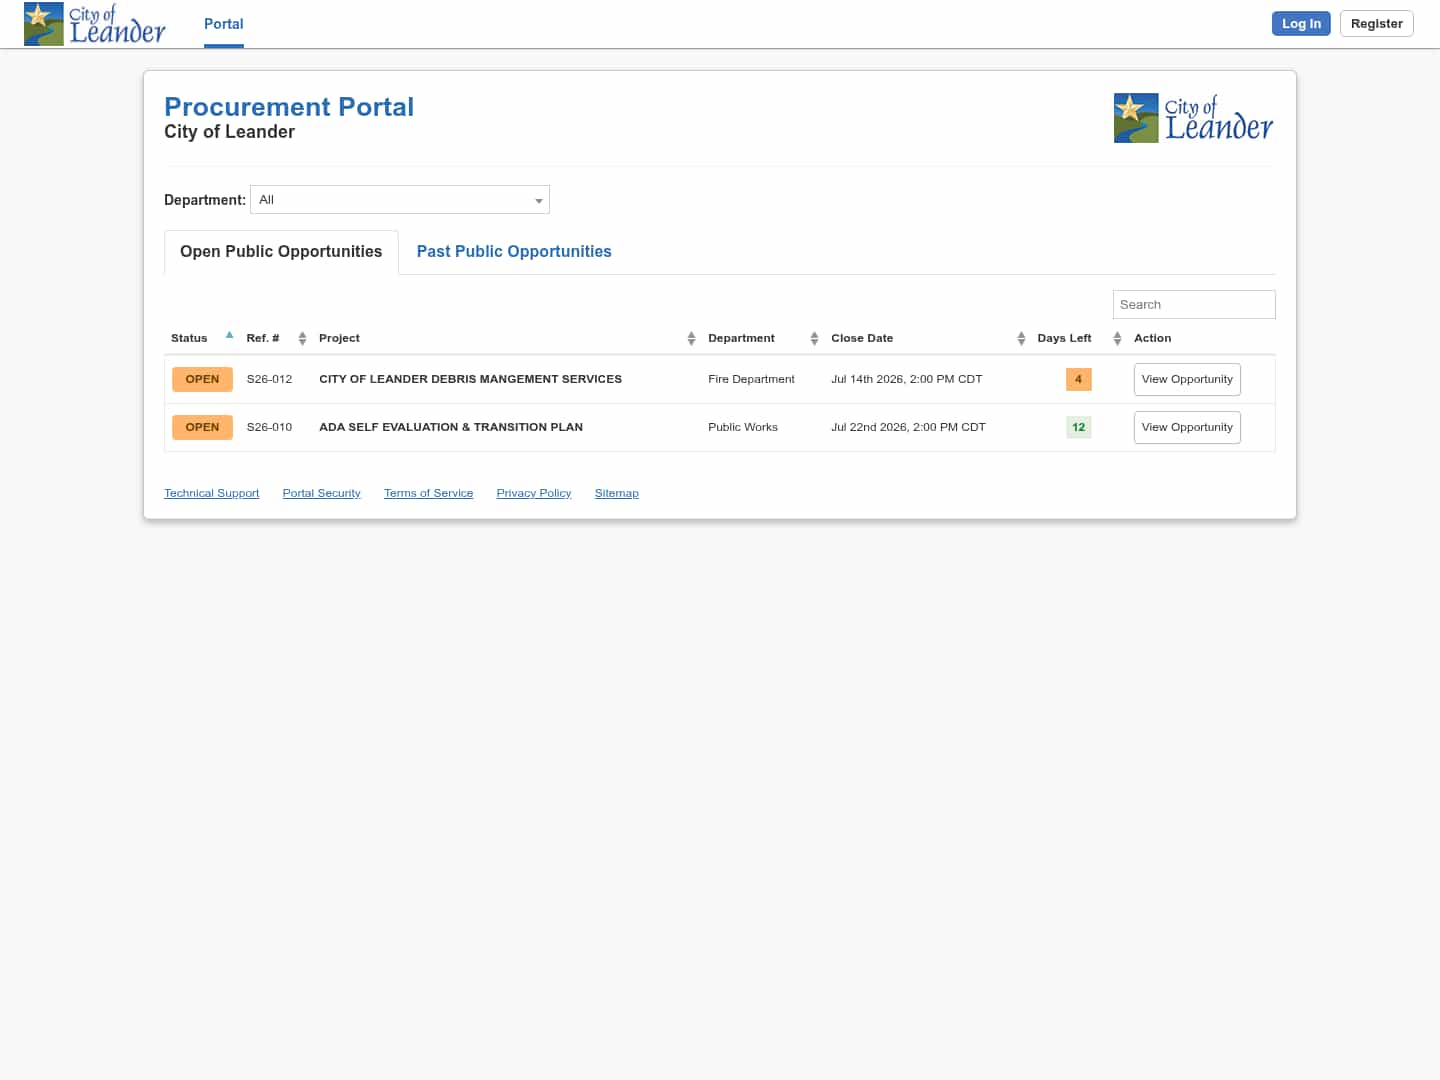Sort by Close Date column arrows
Screen dimensions: 1440x1080
1021,339
